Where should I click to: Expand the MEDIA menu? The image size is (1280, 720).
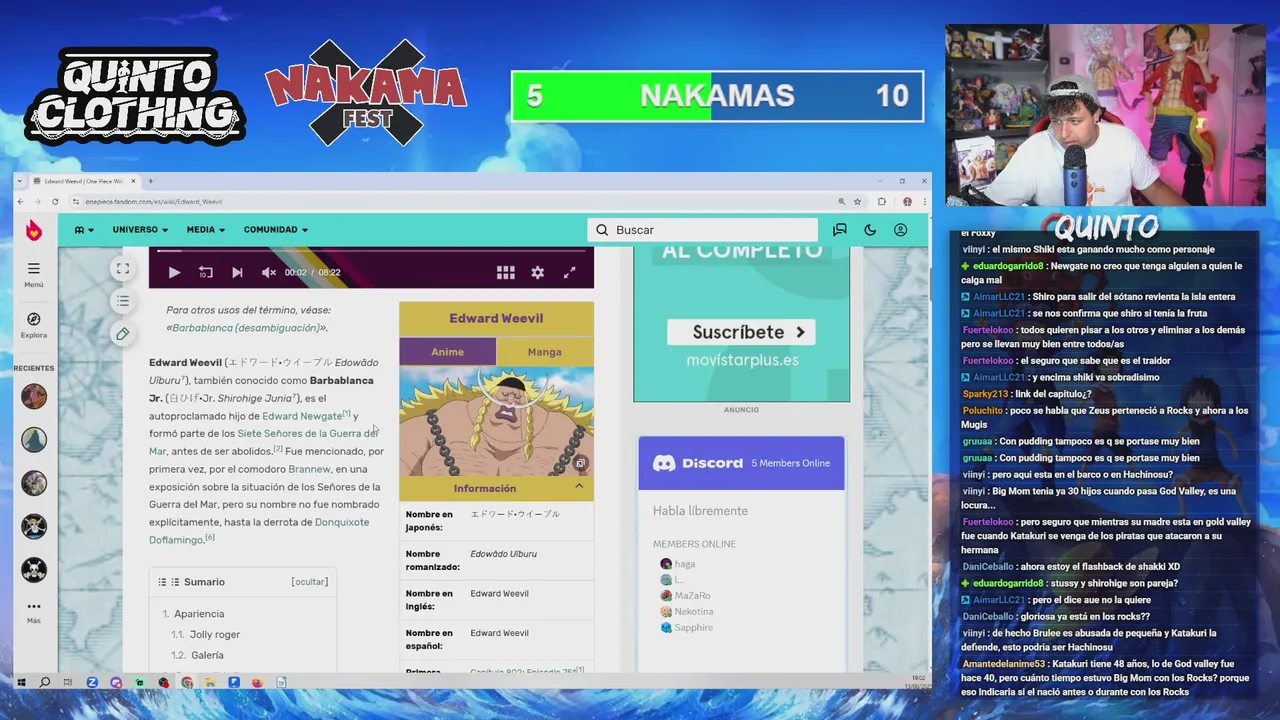click(x=204, y=230)
